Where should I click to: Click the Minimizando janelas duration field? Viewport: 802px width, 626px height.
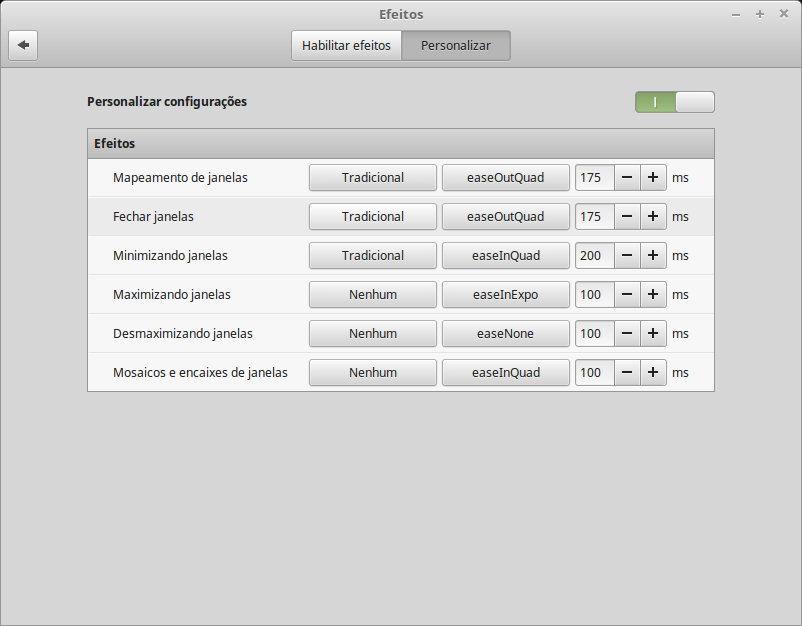coord(593,255)
